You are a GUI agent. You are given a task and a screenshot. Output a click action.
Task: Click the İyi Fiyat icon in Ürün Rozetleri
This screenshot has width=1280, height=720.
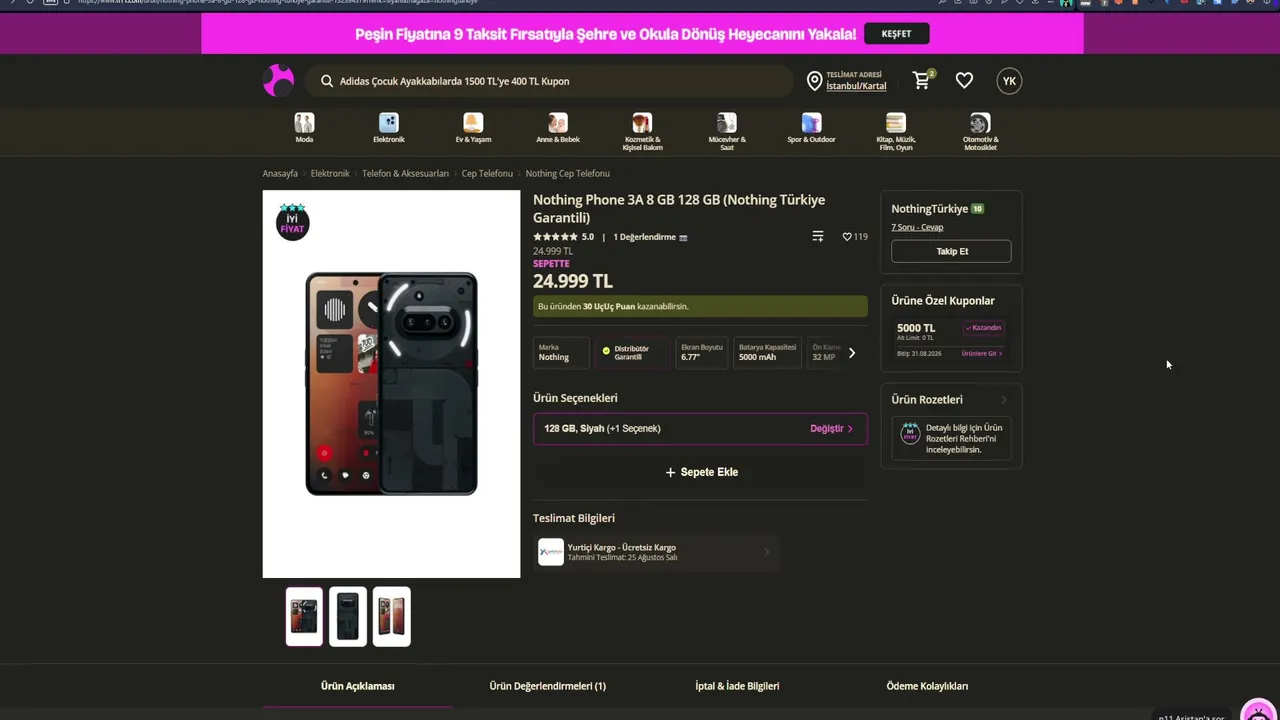[x=910, y=433]
